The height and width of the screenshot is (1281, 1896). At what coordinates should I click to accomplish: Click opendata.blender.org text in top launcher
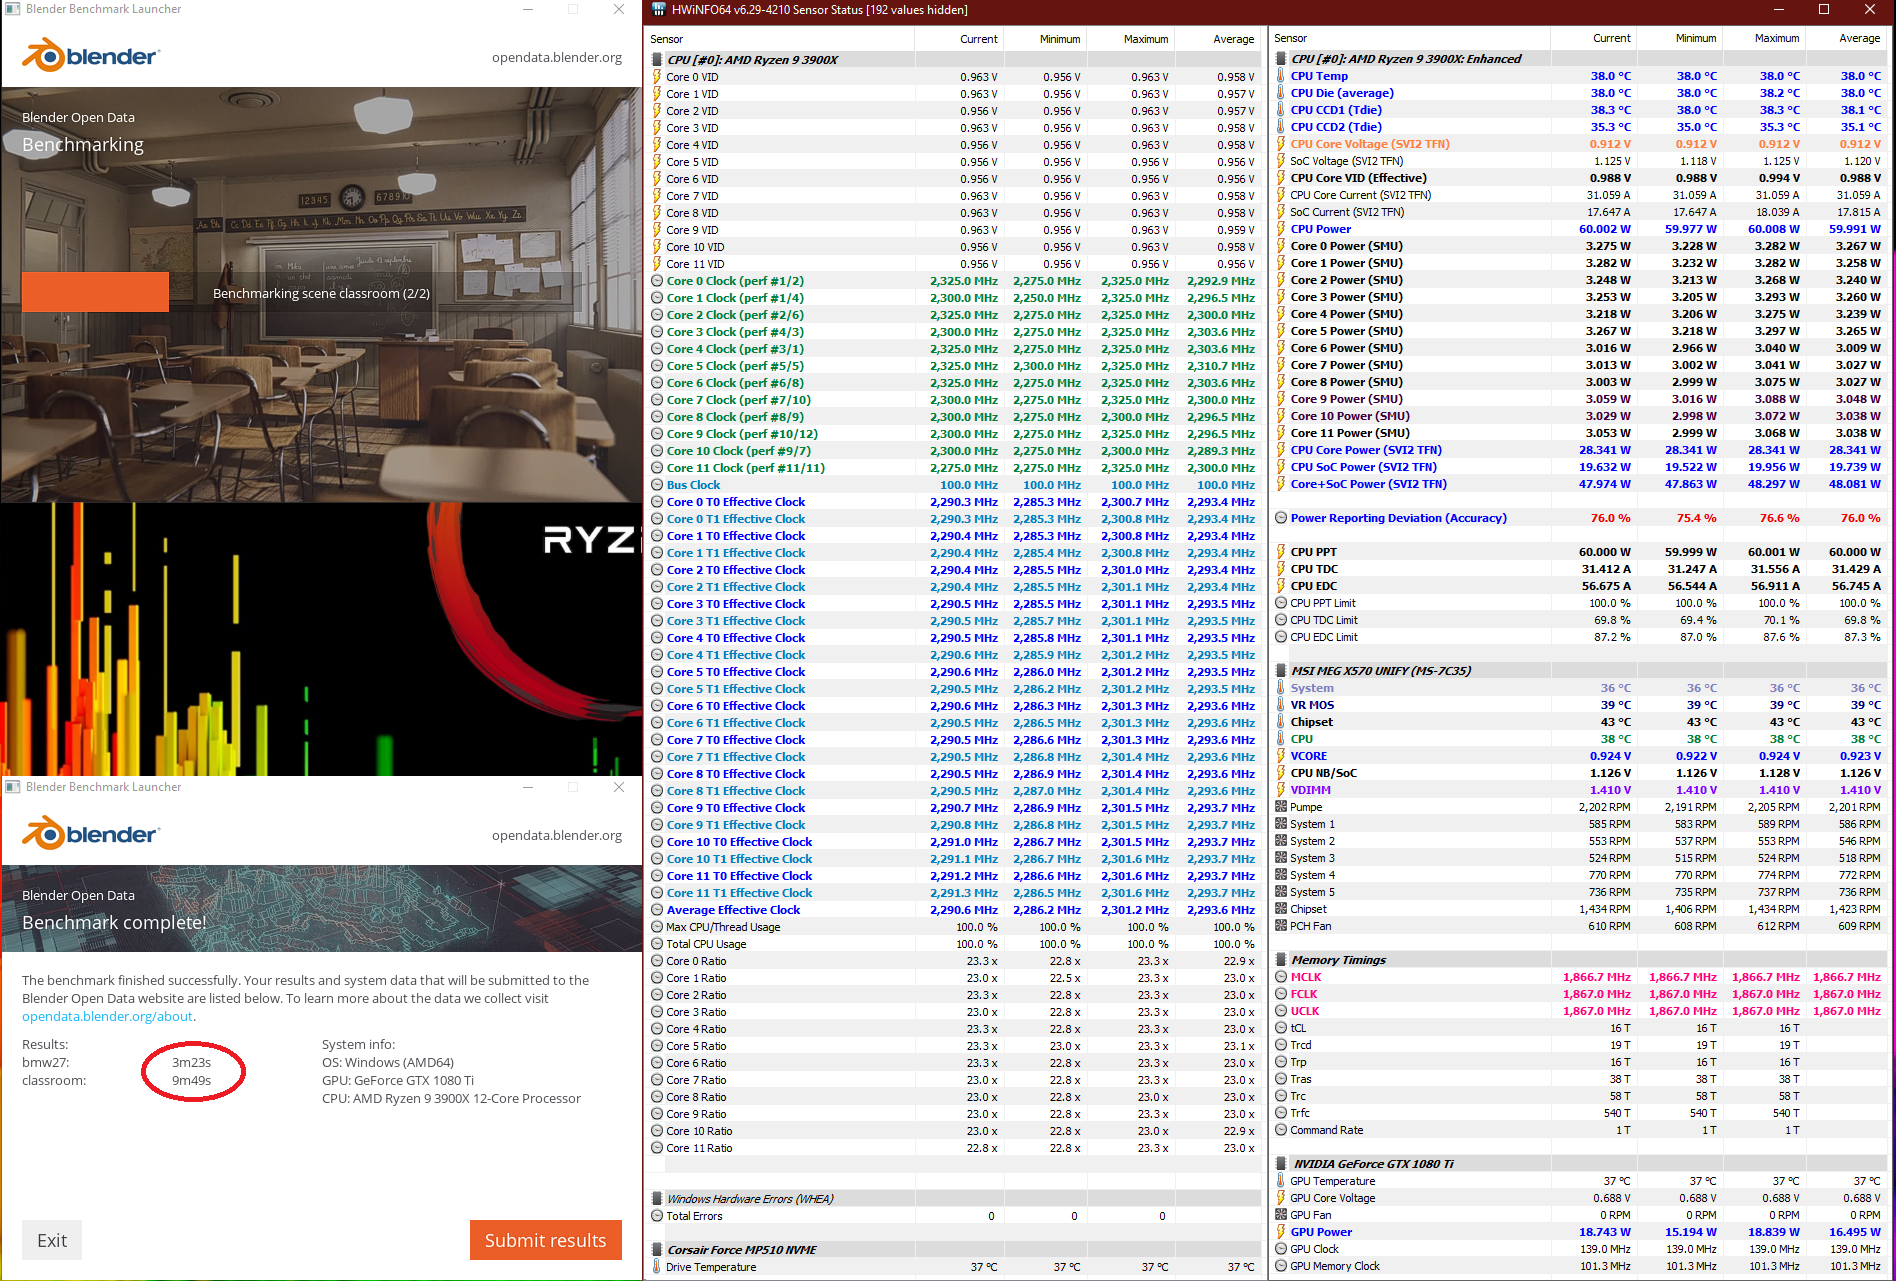[x=557, y=57]
